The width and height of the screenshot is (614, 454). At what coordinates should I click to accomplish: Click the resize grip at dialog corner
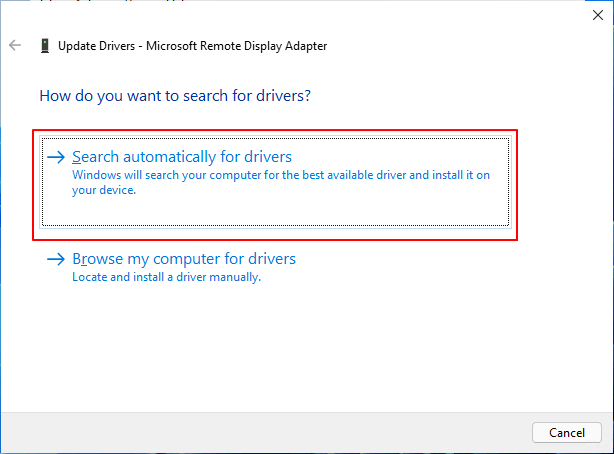click(x=607, y=448)
